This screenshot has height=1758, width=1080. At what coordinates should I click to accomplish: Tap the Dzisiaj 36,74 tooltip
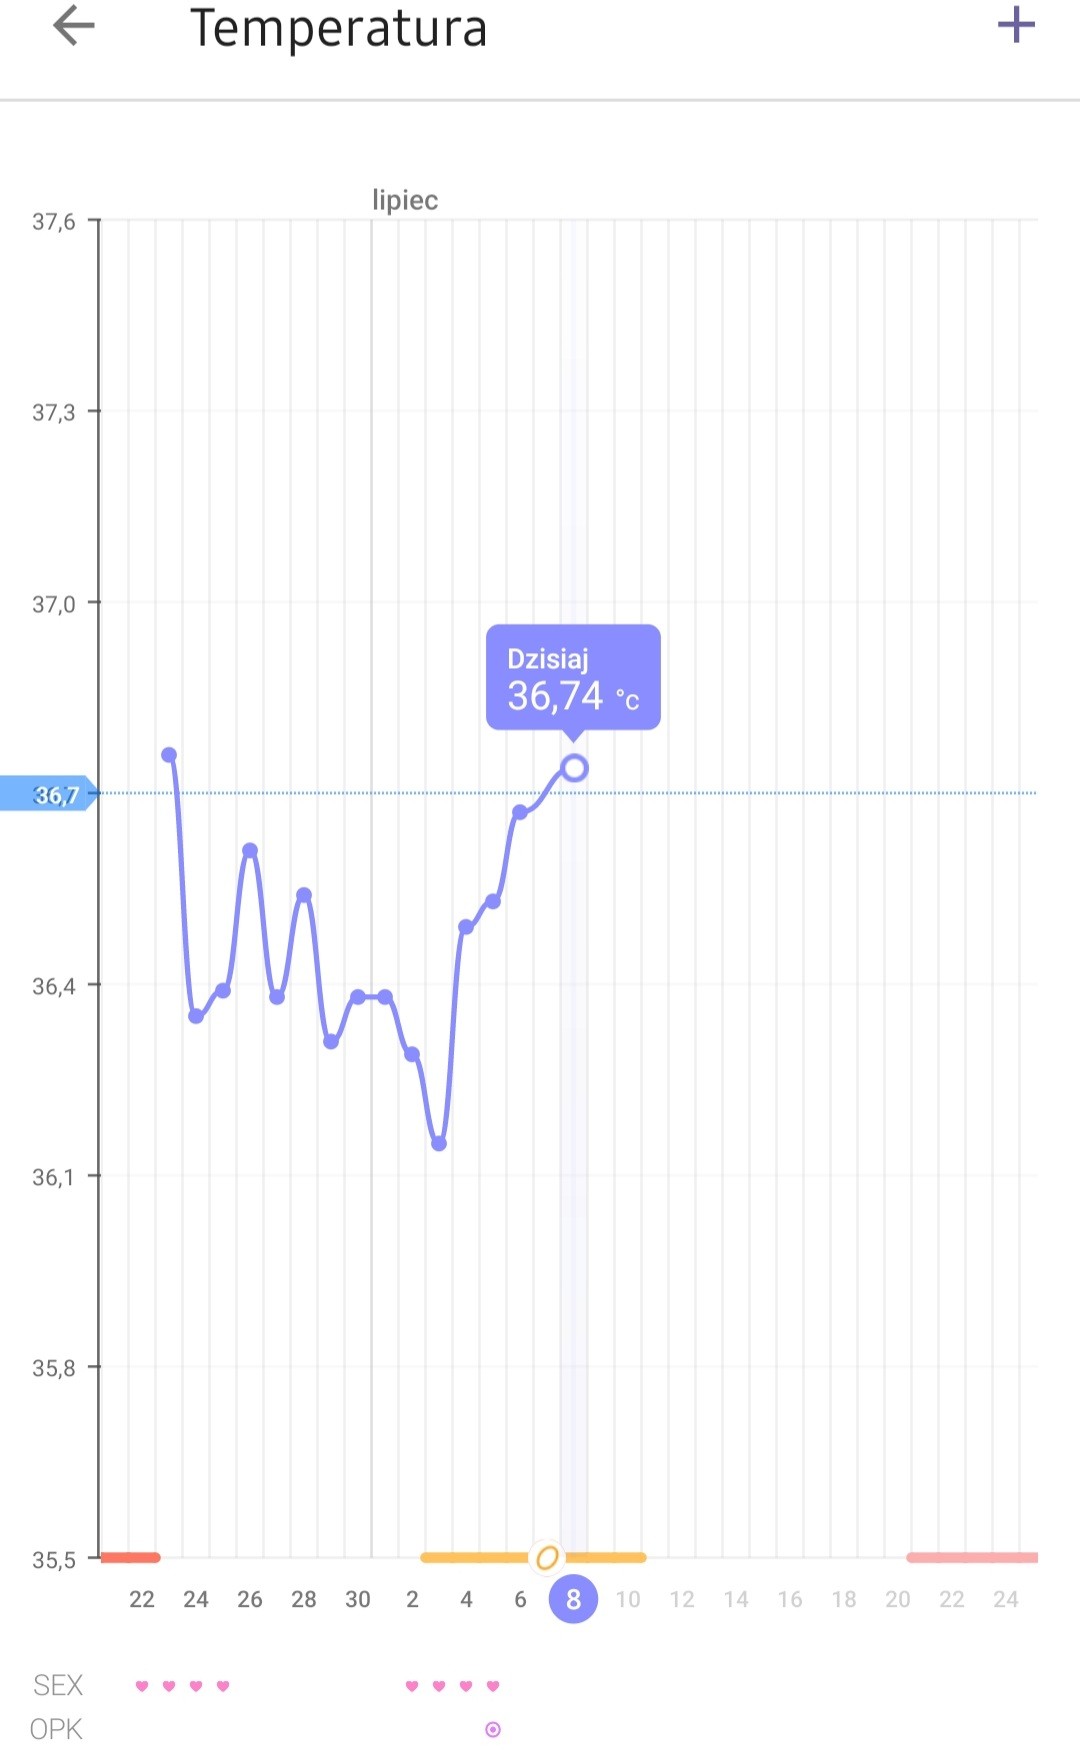pos(573,678)
